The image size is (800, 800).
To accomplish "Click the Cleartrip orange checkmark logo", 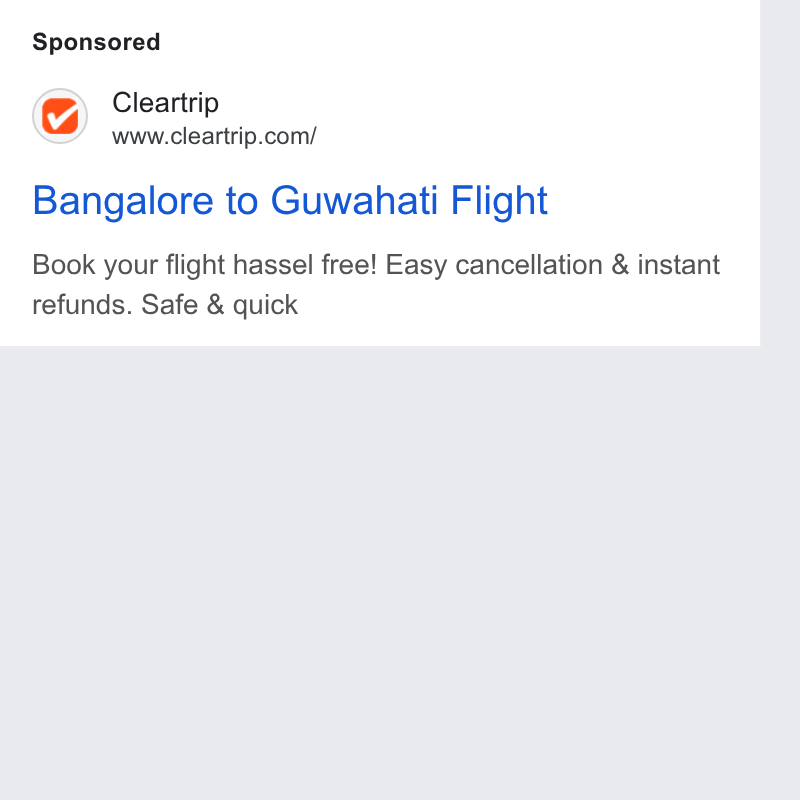I will pyautogui.click(x=60, y=116).
